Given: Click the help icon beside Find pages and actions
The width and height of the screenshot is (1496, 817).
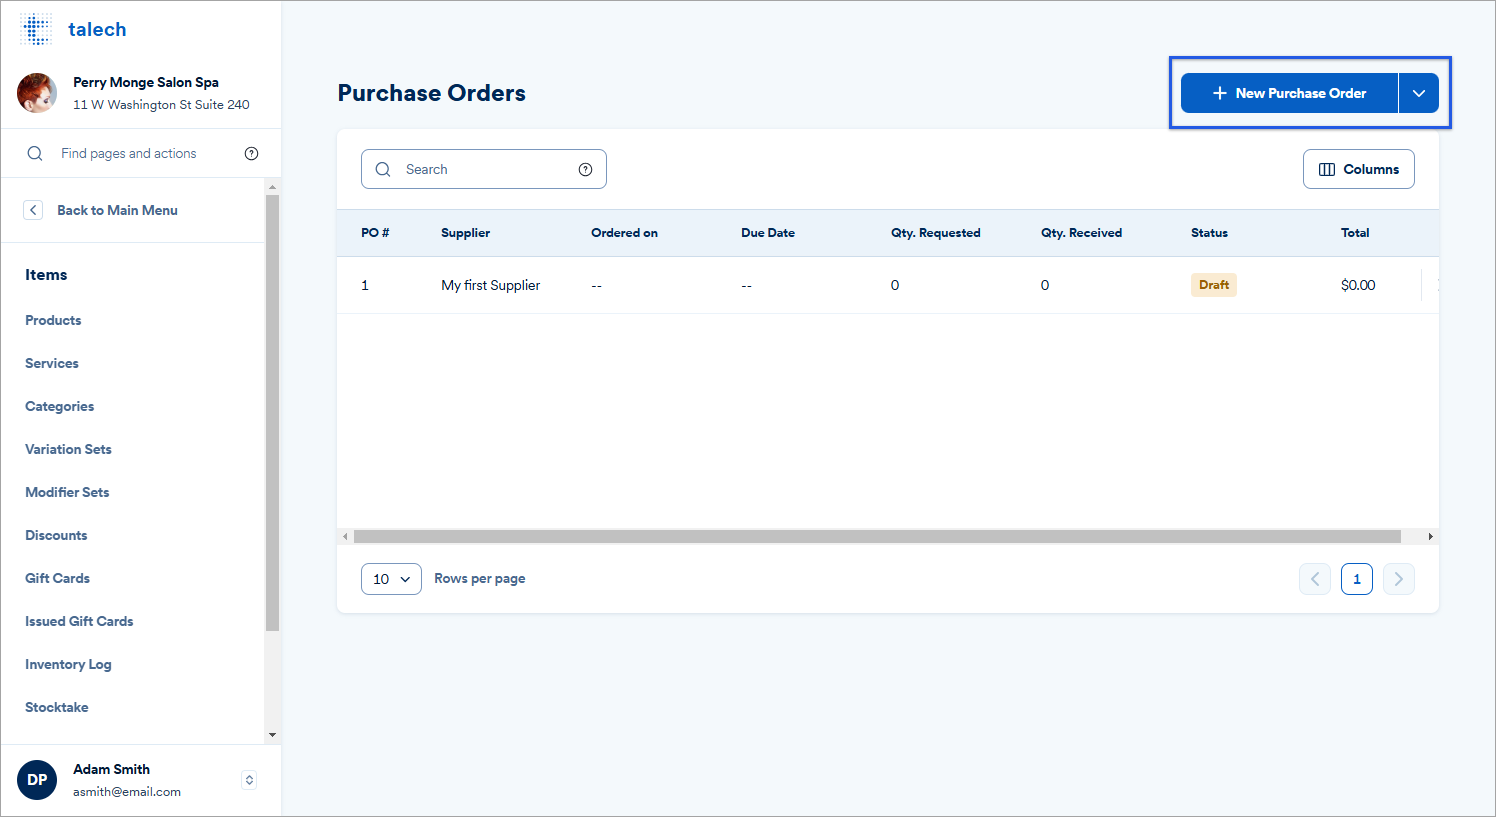Looking at the screenshot, I should [251, 153].
